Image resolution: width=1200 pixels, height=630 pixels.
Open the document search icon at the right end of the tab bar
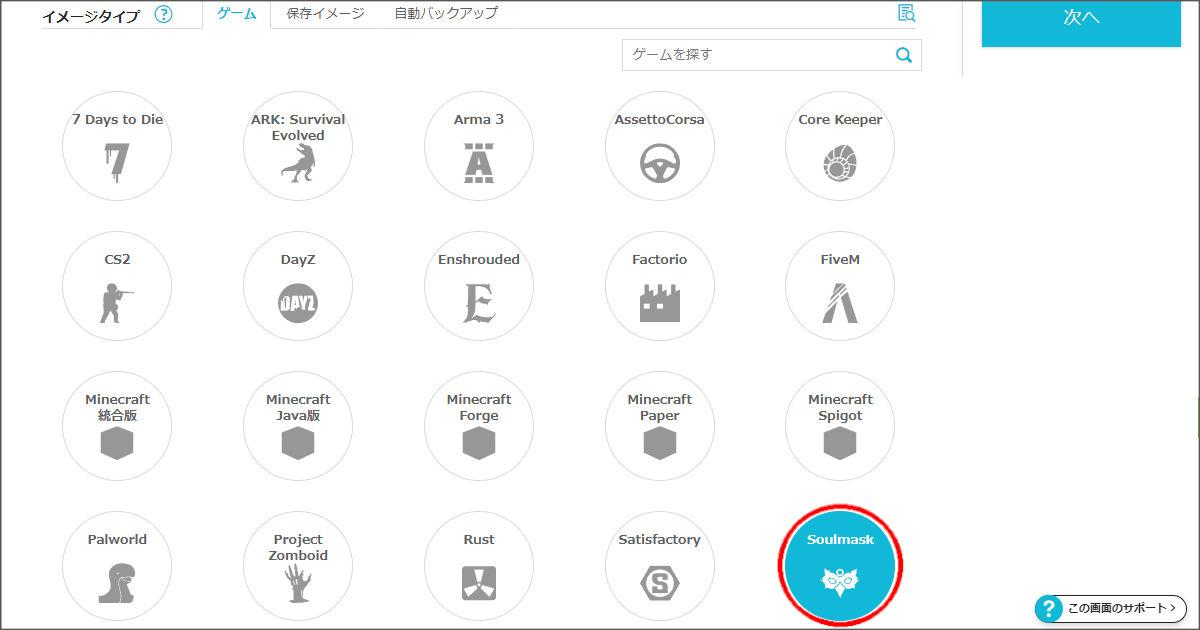click(x=906, y=13)
